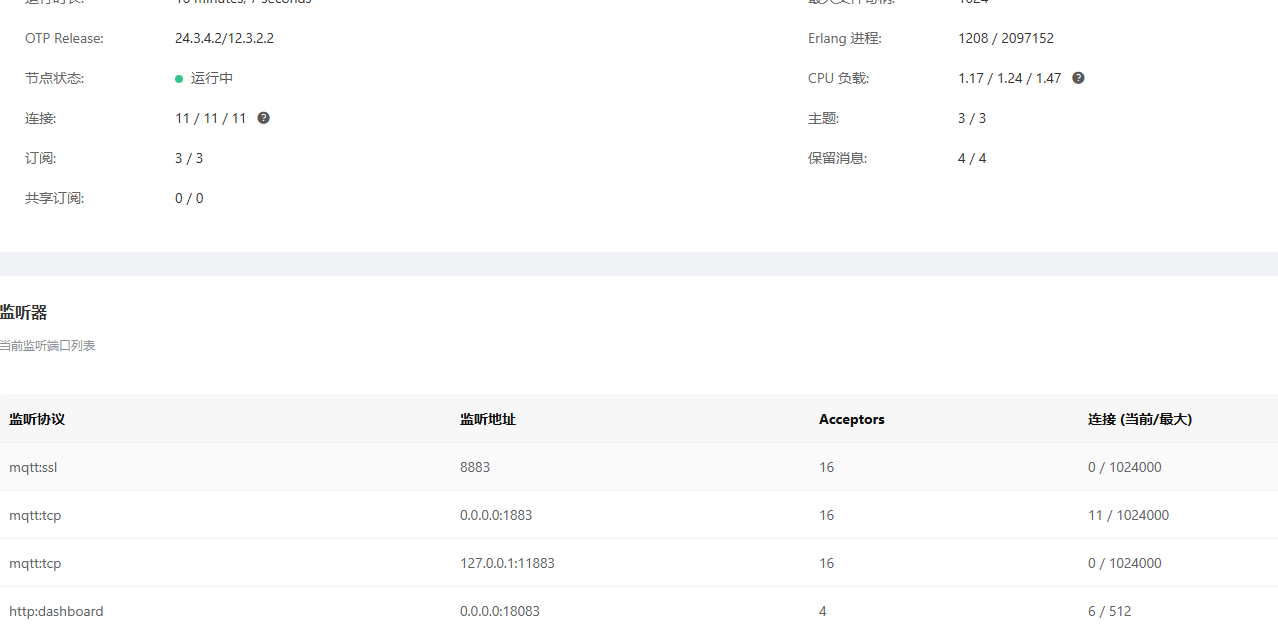
Task: Click the 6 / 512 connection count
Action: point(1109,611)
